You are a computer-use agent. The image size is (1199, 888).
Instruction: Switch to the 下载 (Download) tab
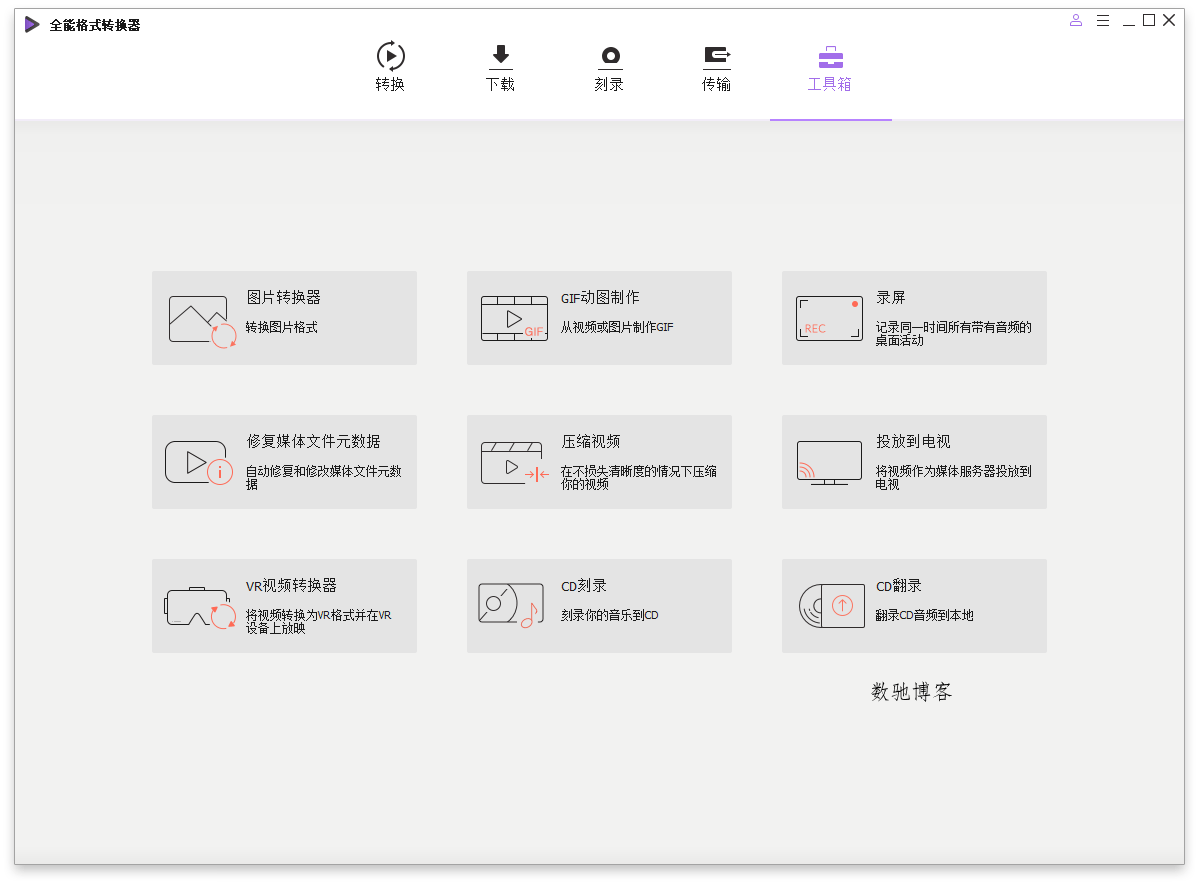click(x=500, y=67)
